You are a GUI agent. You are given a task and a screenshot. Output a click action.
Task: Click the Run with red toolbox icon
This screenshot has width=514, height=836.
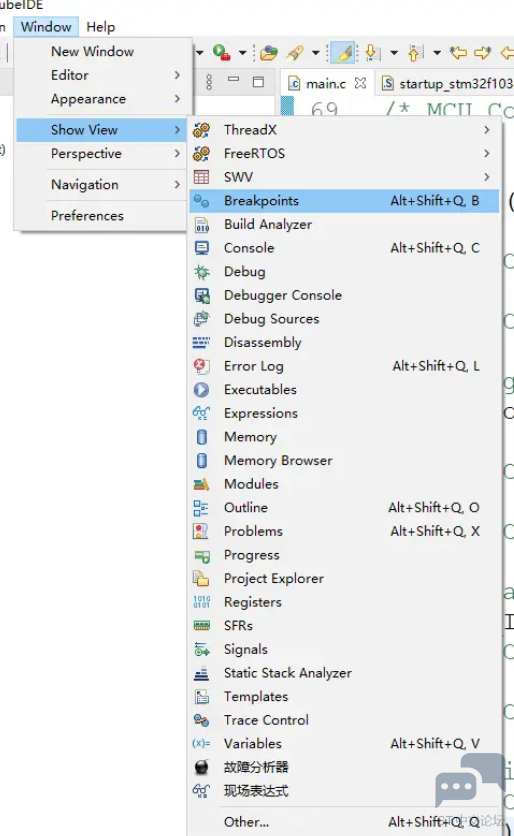(221, 52)
